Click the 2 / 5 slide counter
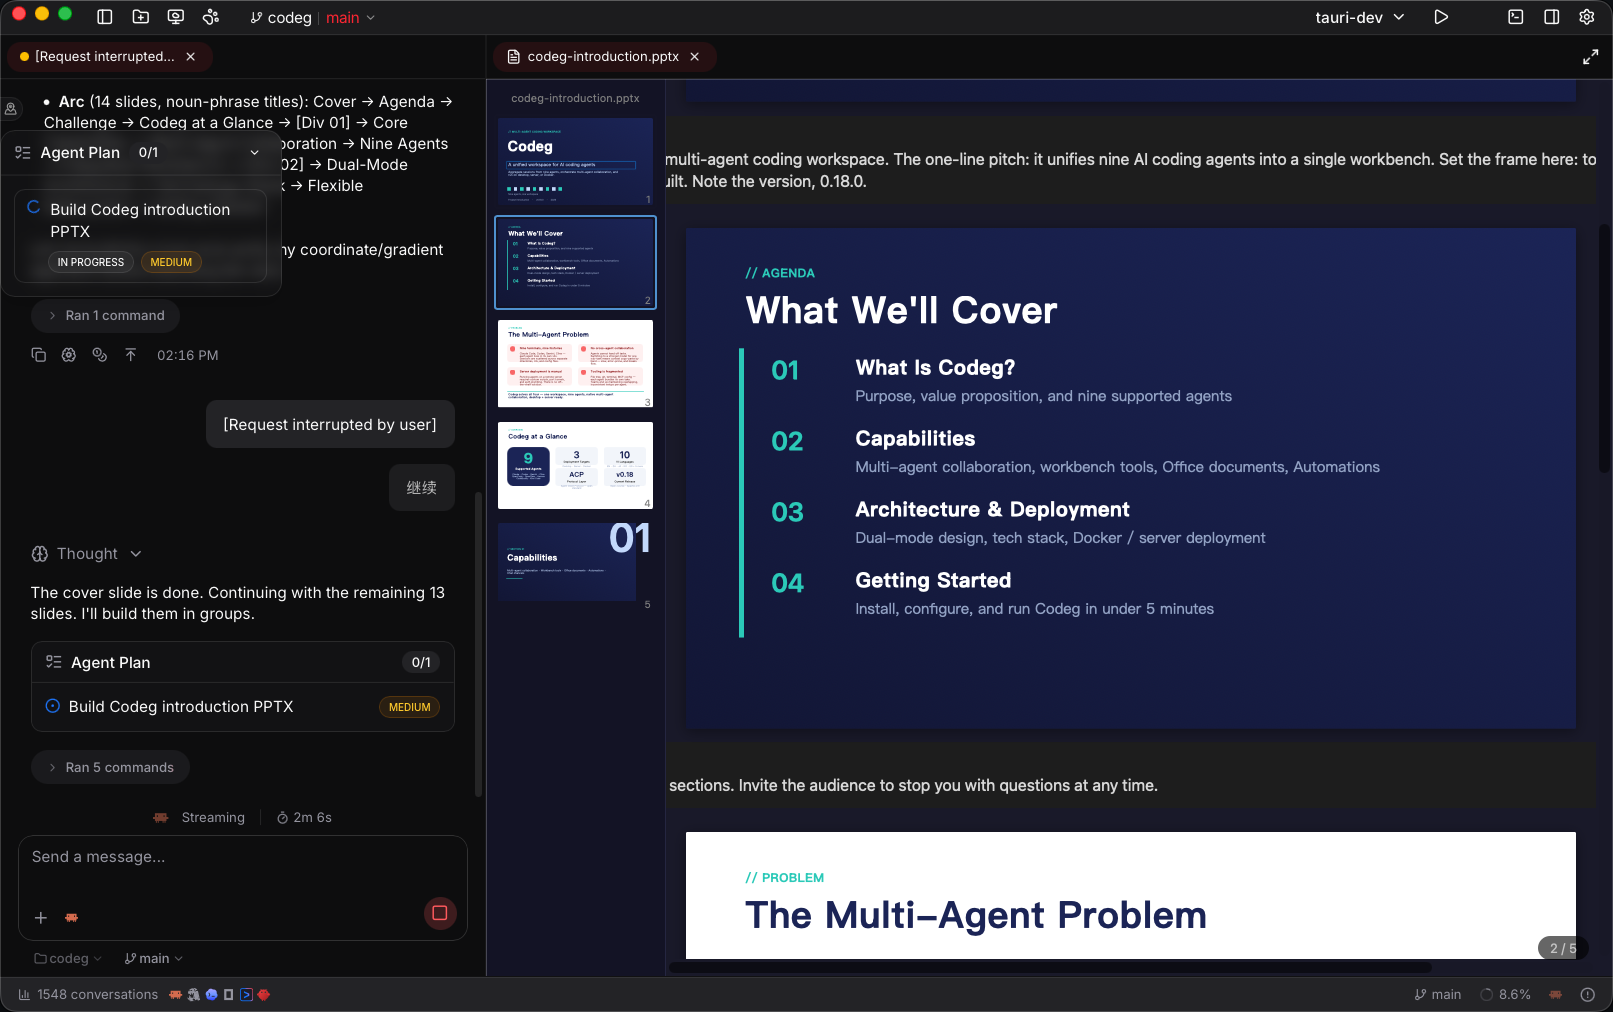 (x=1562, y=948)
